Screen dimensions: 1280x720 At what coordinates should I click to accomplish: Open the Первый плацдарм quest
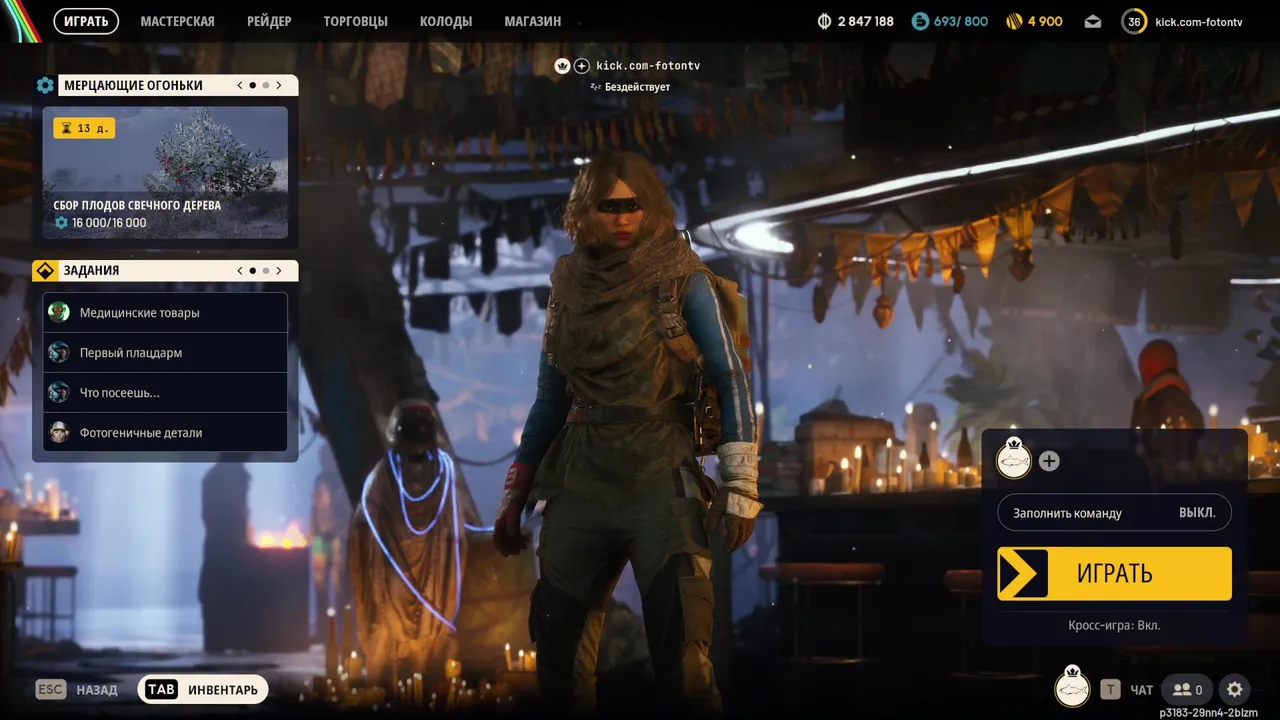(165, 352)
